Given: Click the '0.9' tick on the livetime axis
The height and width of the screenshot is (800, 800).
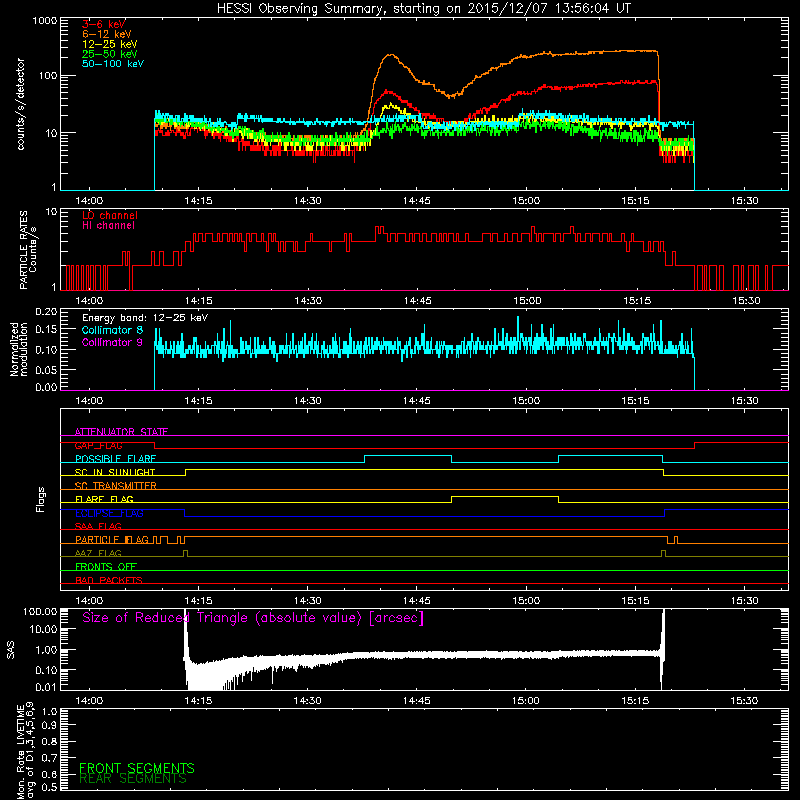Looking at the screenshot, I should (49, 726).
